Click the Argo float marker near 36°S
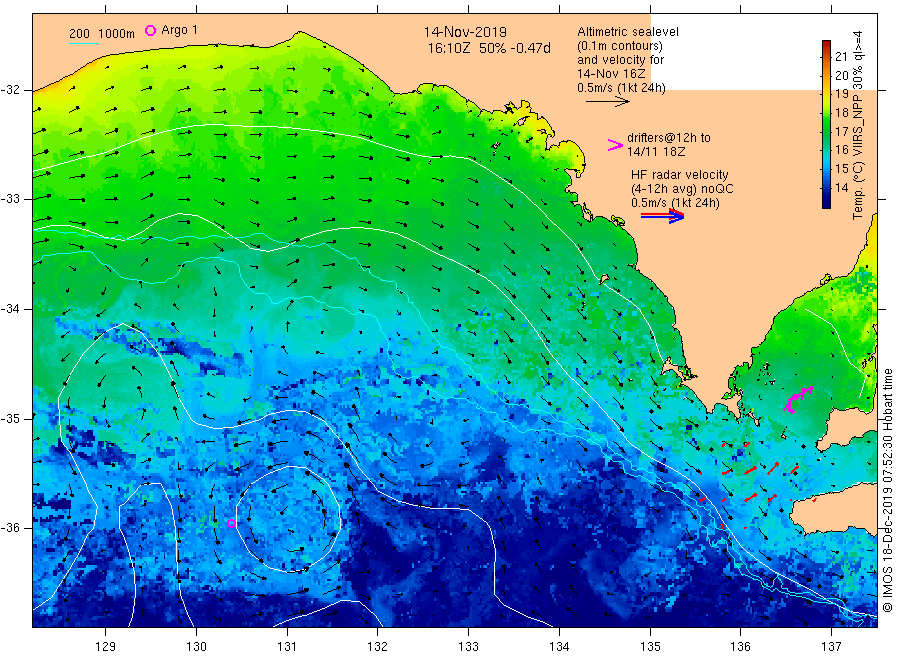This screenshot has width=900, height=660. 231,523
